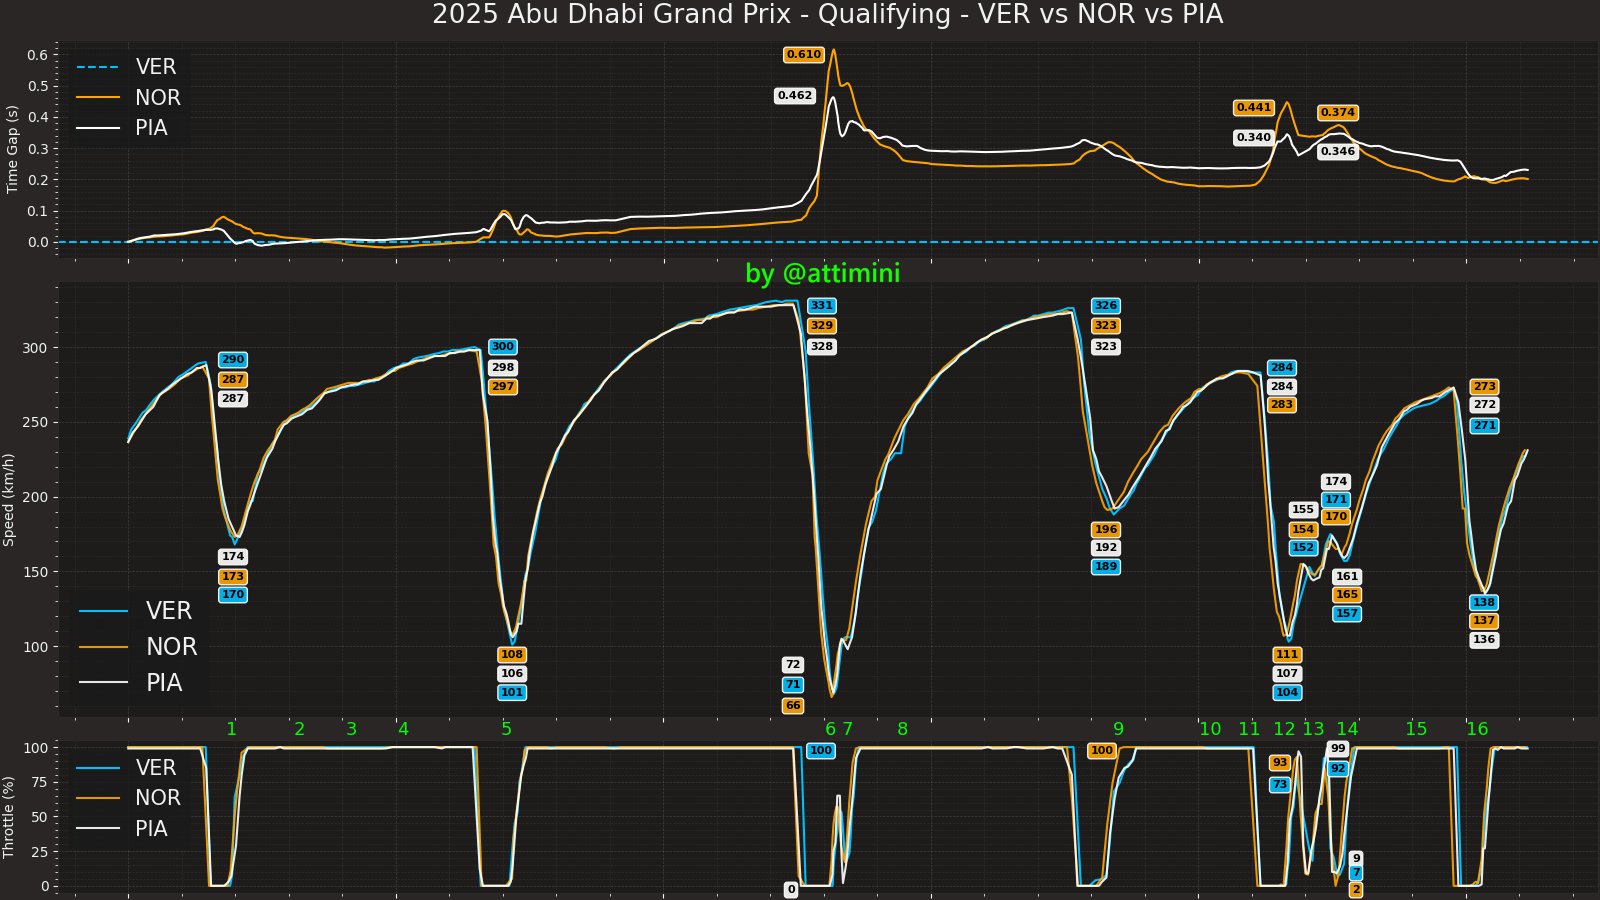Click the 298 speed label
Screen dimensions: 1600x900
coord(503,368)
